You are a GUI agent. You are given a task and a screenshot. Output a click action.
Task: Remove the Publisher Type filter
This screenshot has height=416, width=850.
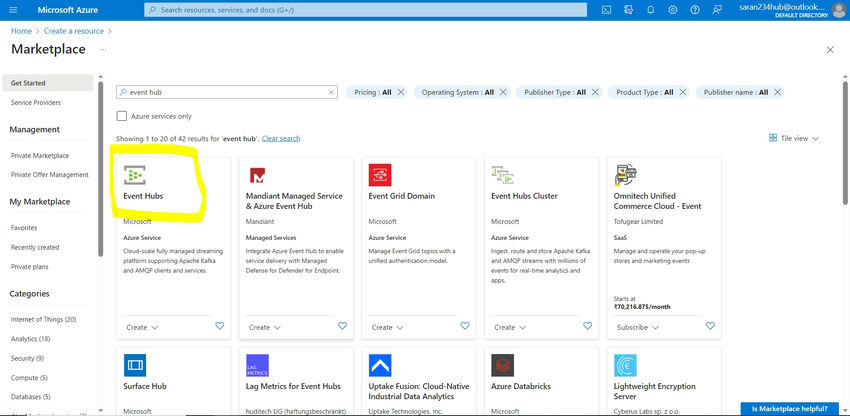pos(595,92)
